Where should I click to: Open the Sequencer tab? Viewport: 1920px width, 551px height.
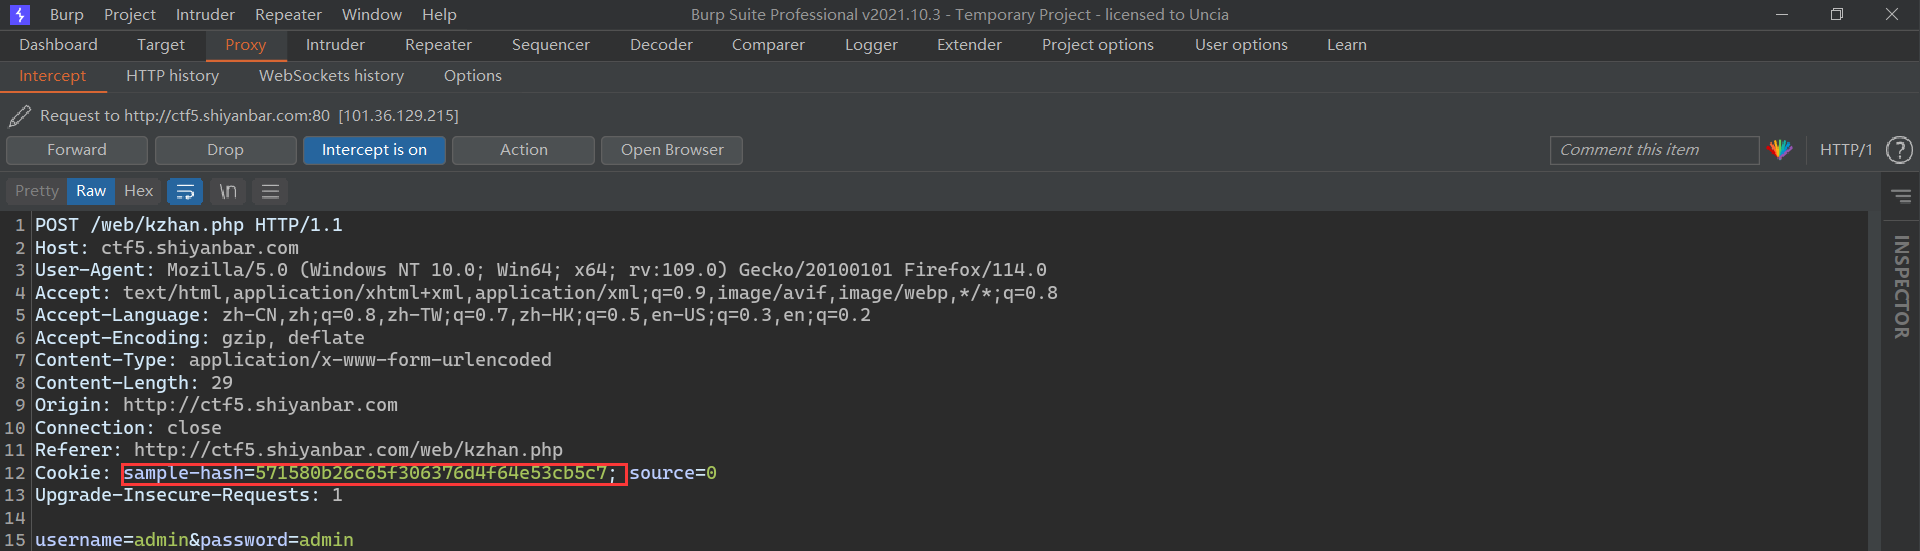pos(551,45)
